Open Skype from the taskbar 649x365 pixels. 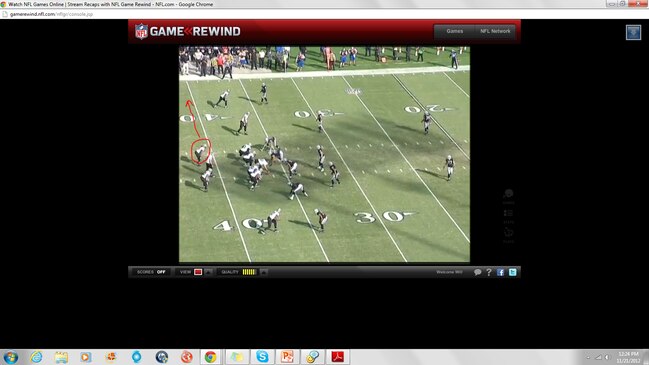[262, 356]
